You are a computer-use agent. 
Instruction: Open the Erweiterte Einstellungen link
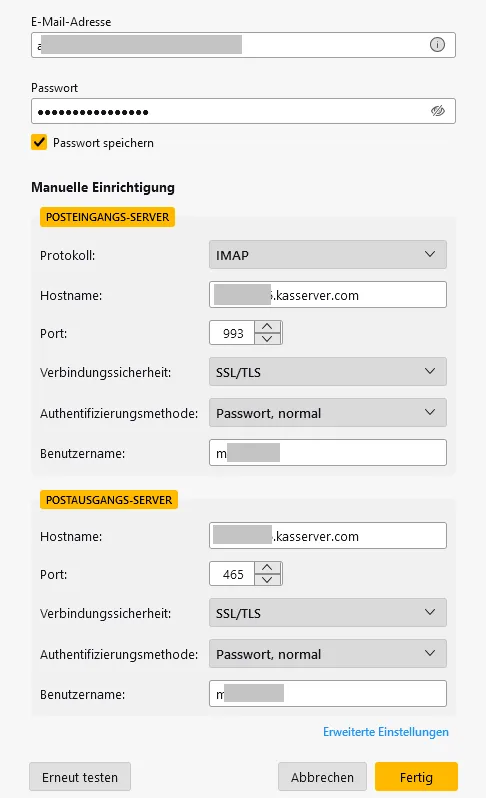point(386,732)
